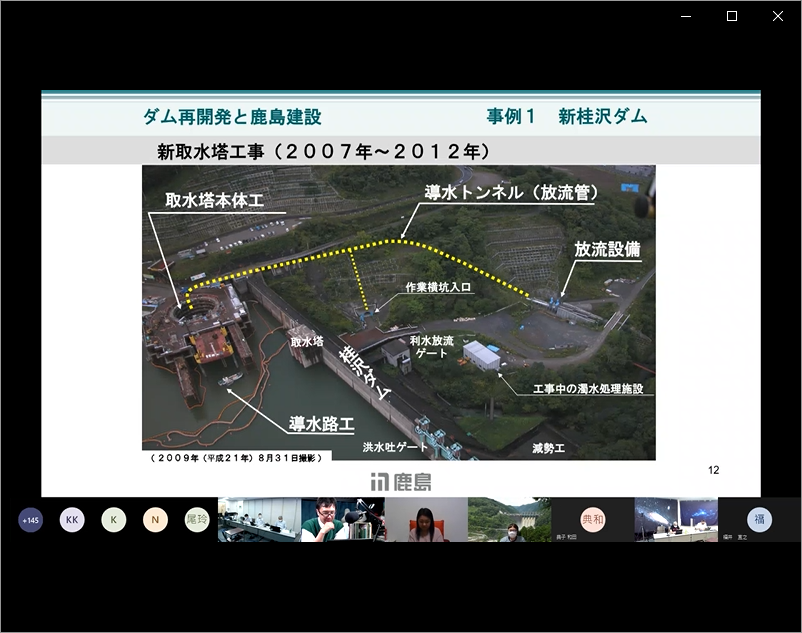Click the +145 more participants badge
802x633 pixels.
tap(30, 520)
